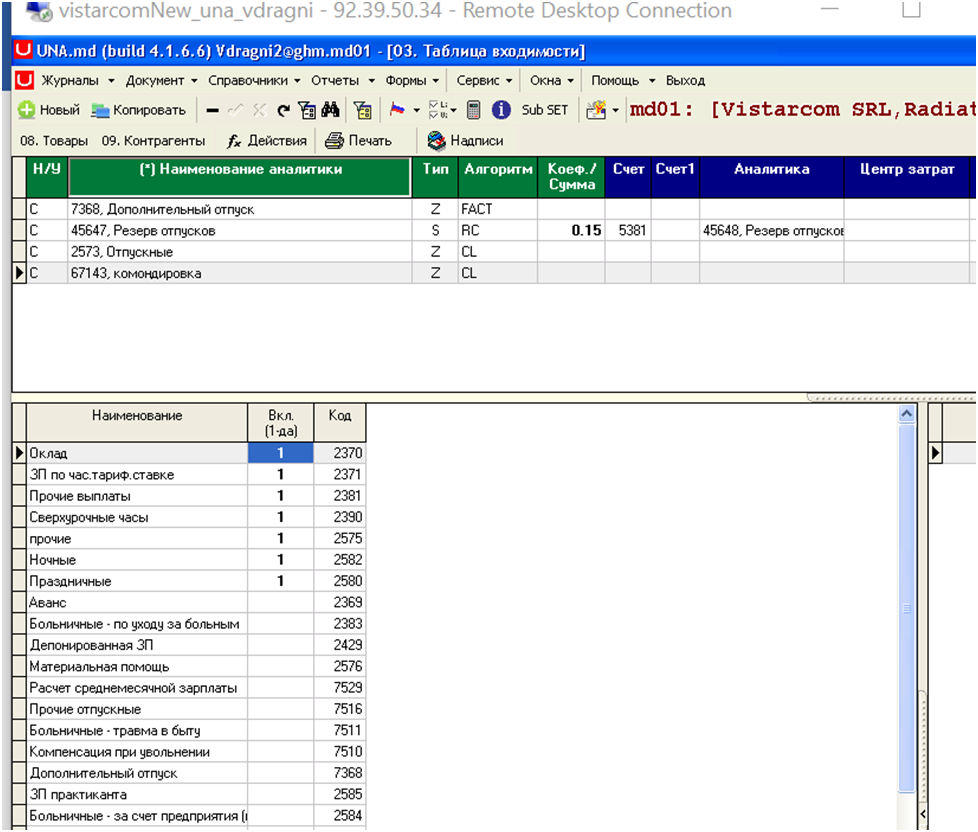Click the filter icon left of the binoculars
Viewport: 978px width, 832px height.
tap(307, 110)
